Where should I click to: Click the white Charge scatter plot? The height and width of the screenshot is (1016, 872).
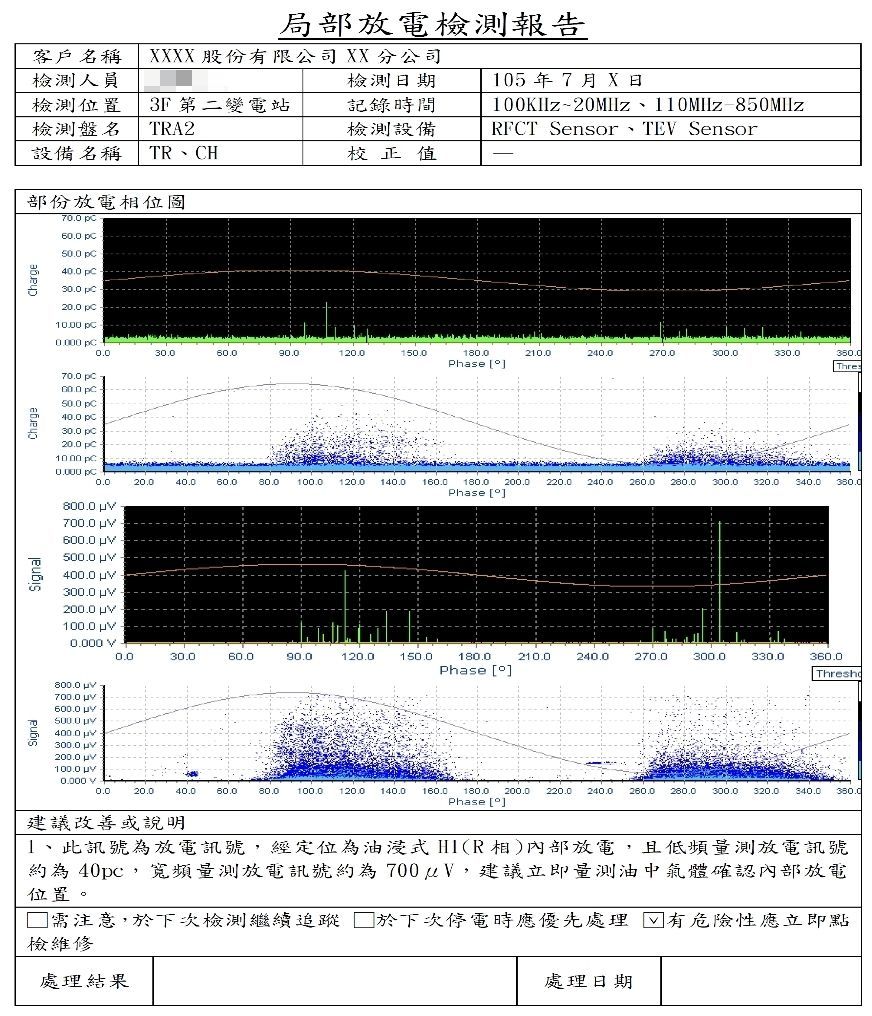(x=477, y=424)
